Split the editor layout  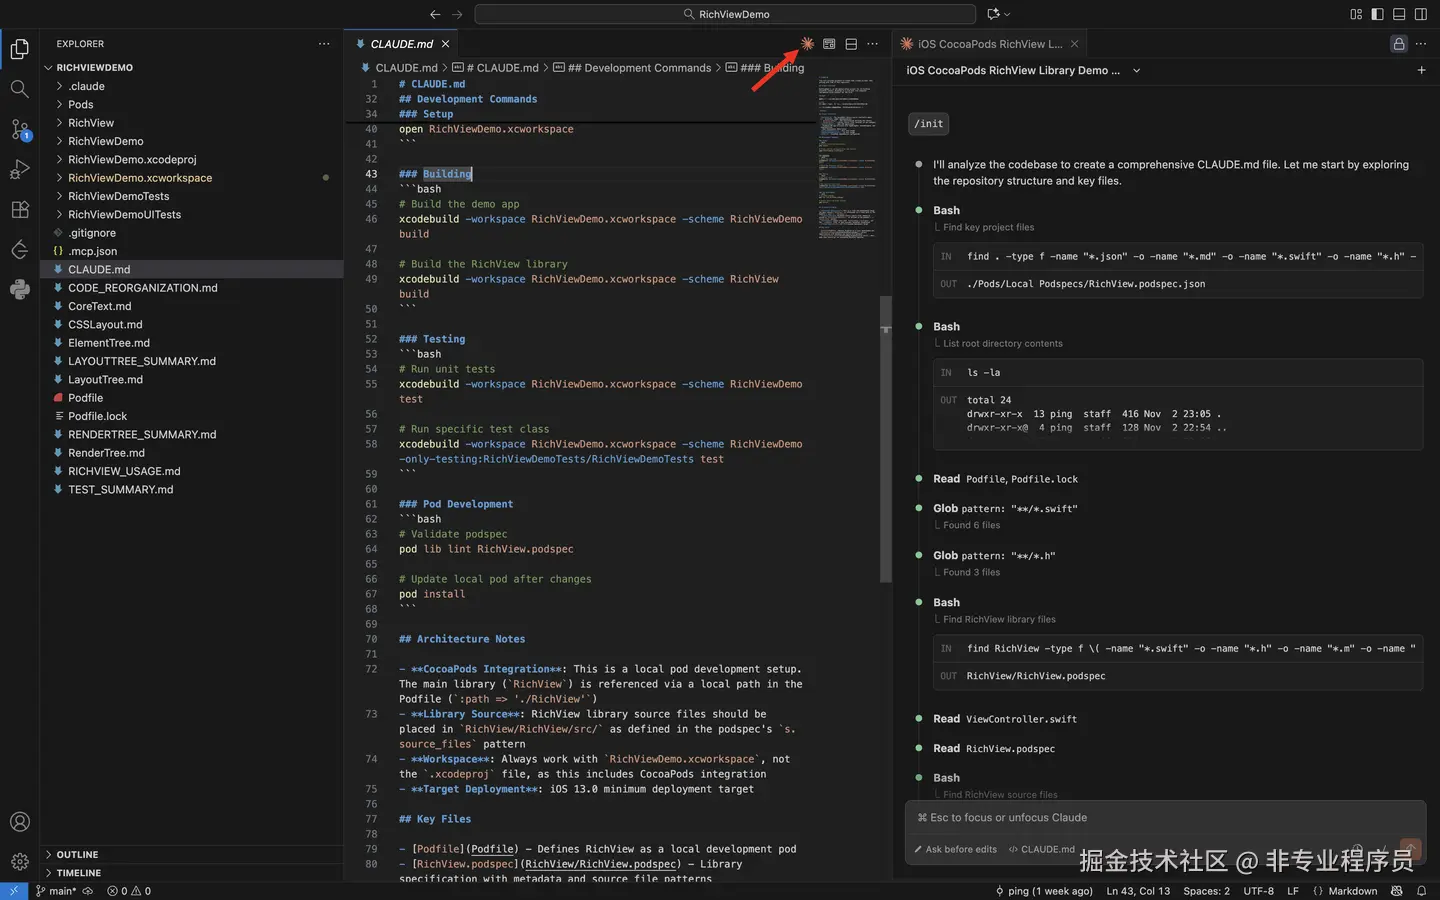pos(851,44)
